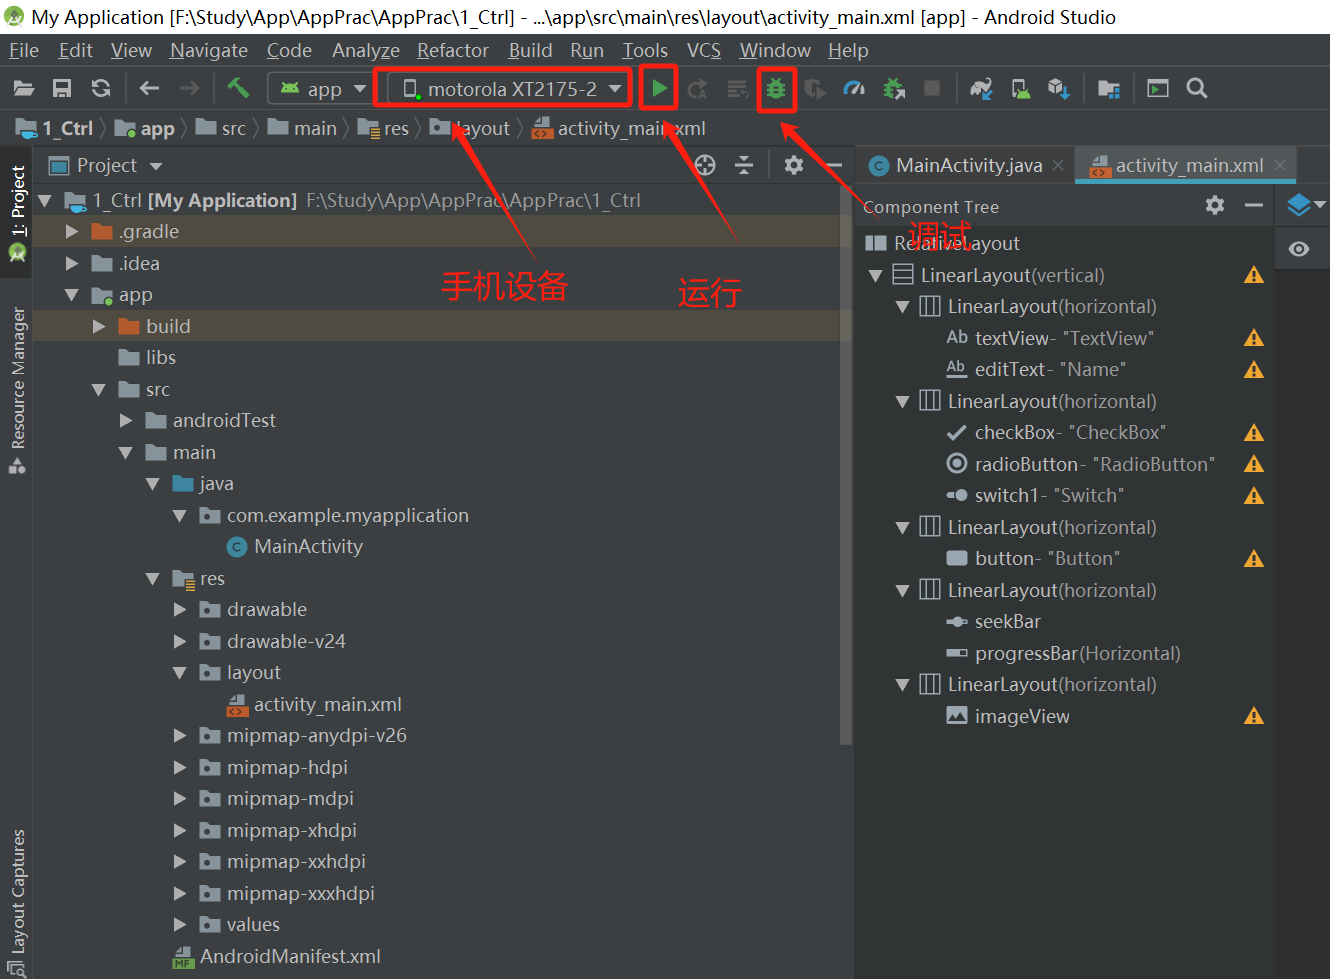Viewport: 1330px width, 979px height.
Task: Open the Resource Manager side tab
Action: point(17,389)
